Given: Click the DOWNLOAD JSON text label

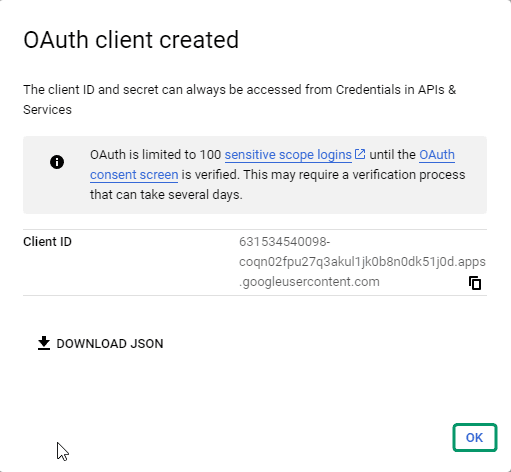Looking at the screenshot, I should (x=110, y=344).
